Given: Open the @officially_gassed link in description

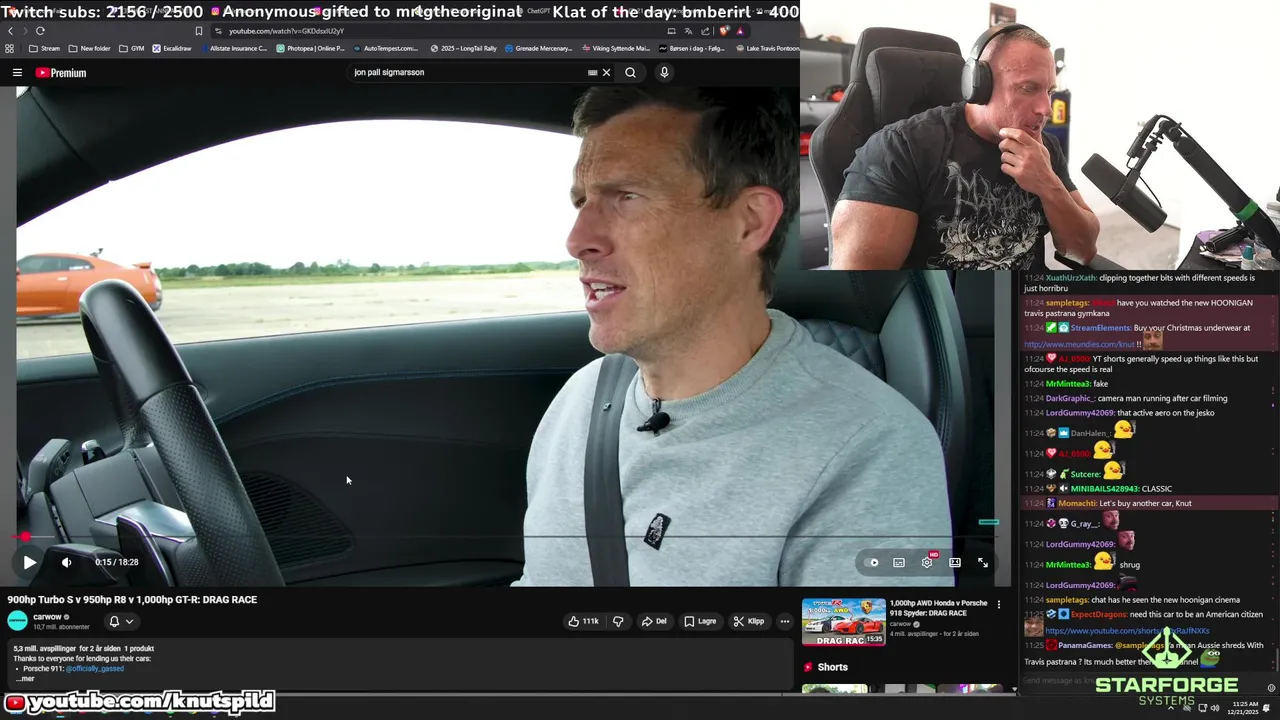Looking at the screenshot, I should click(x=95, y=668).
